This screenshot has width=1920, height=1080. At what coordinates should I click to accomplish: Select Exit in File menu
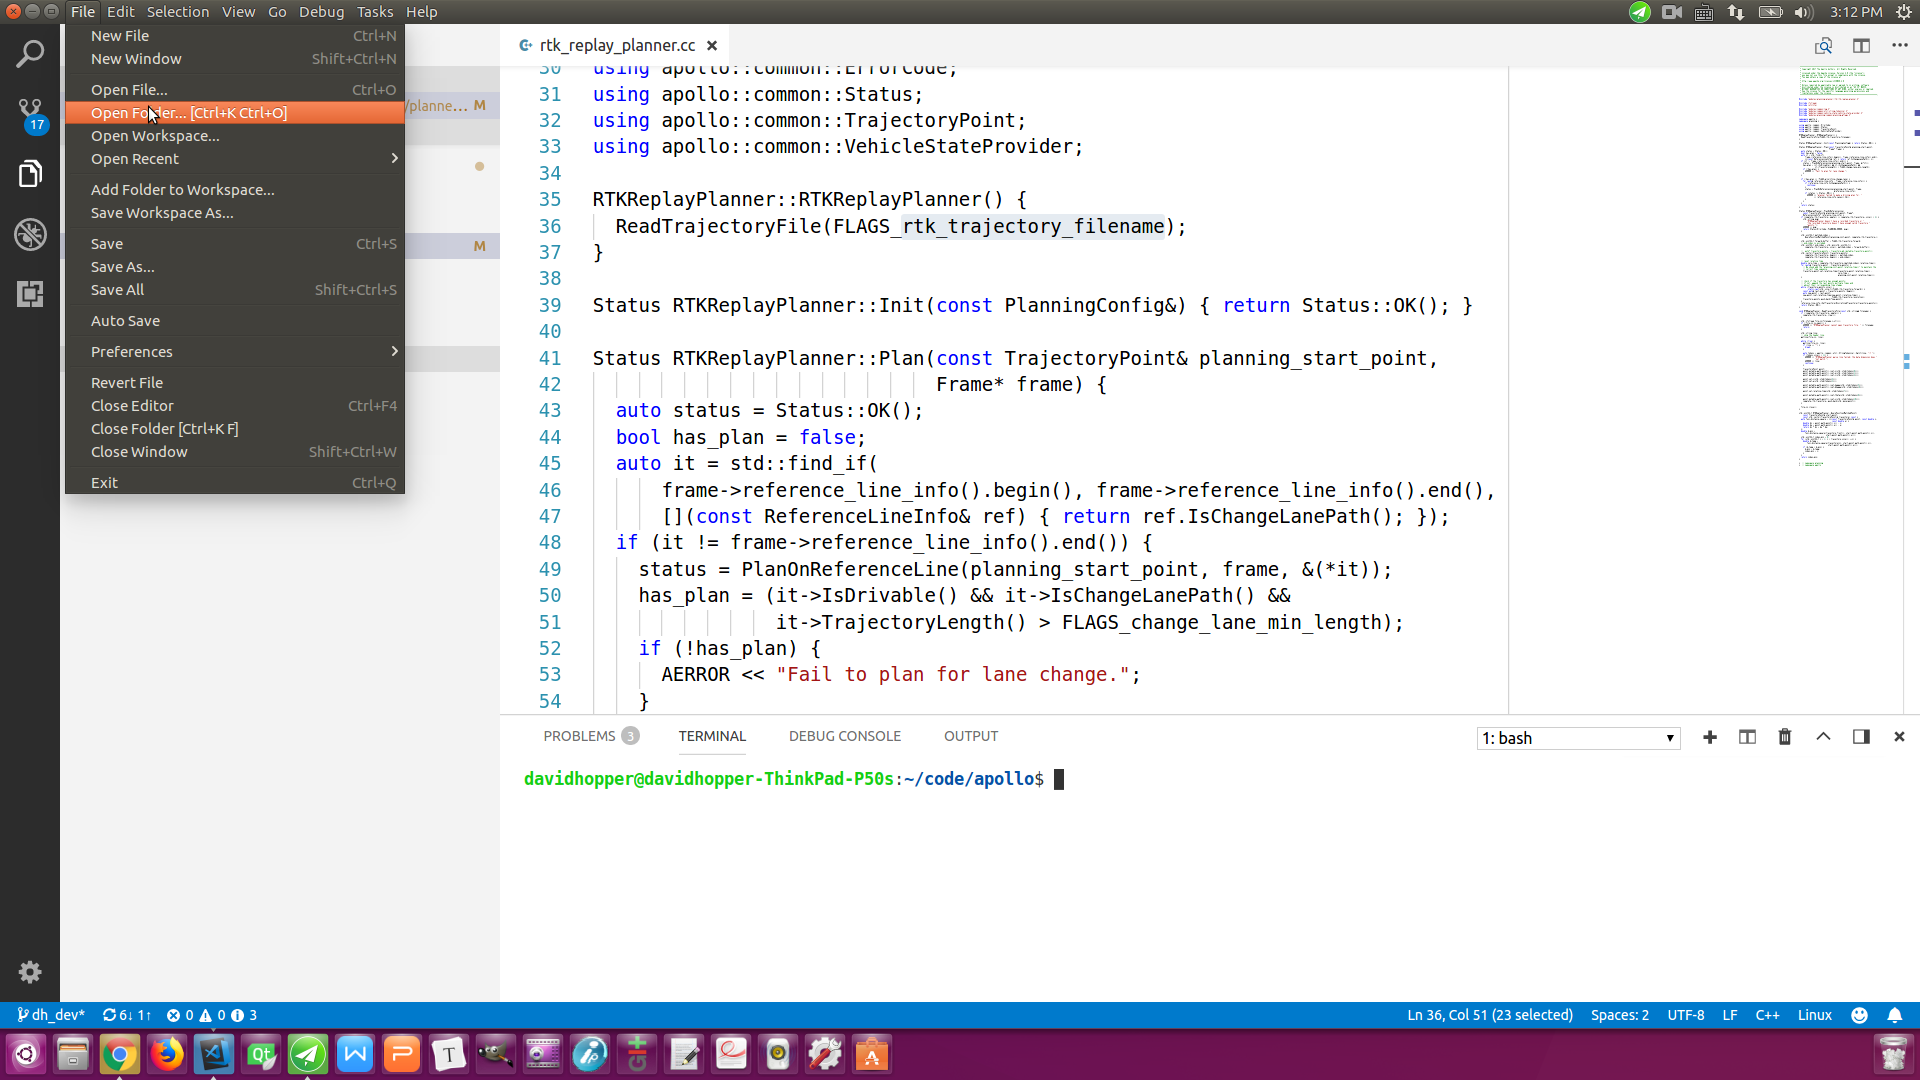tap(235, 483)
